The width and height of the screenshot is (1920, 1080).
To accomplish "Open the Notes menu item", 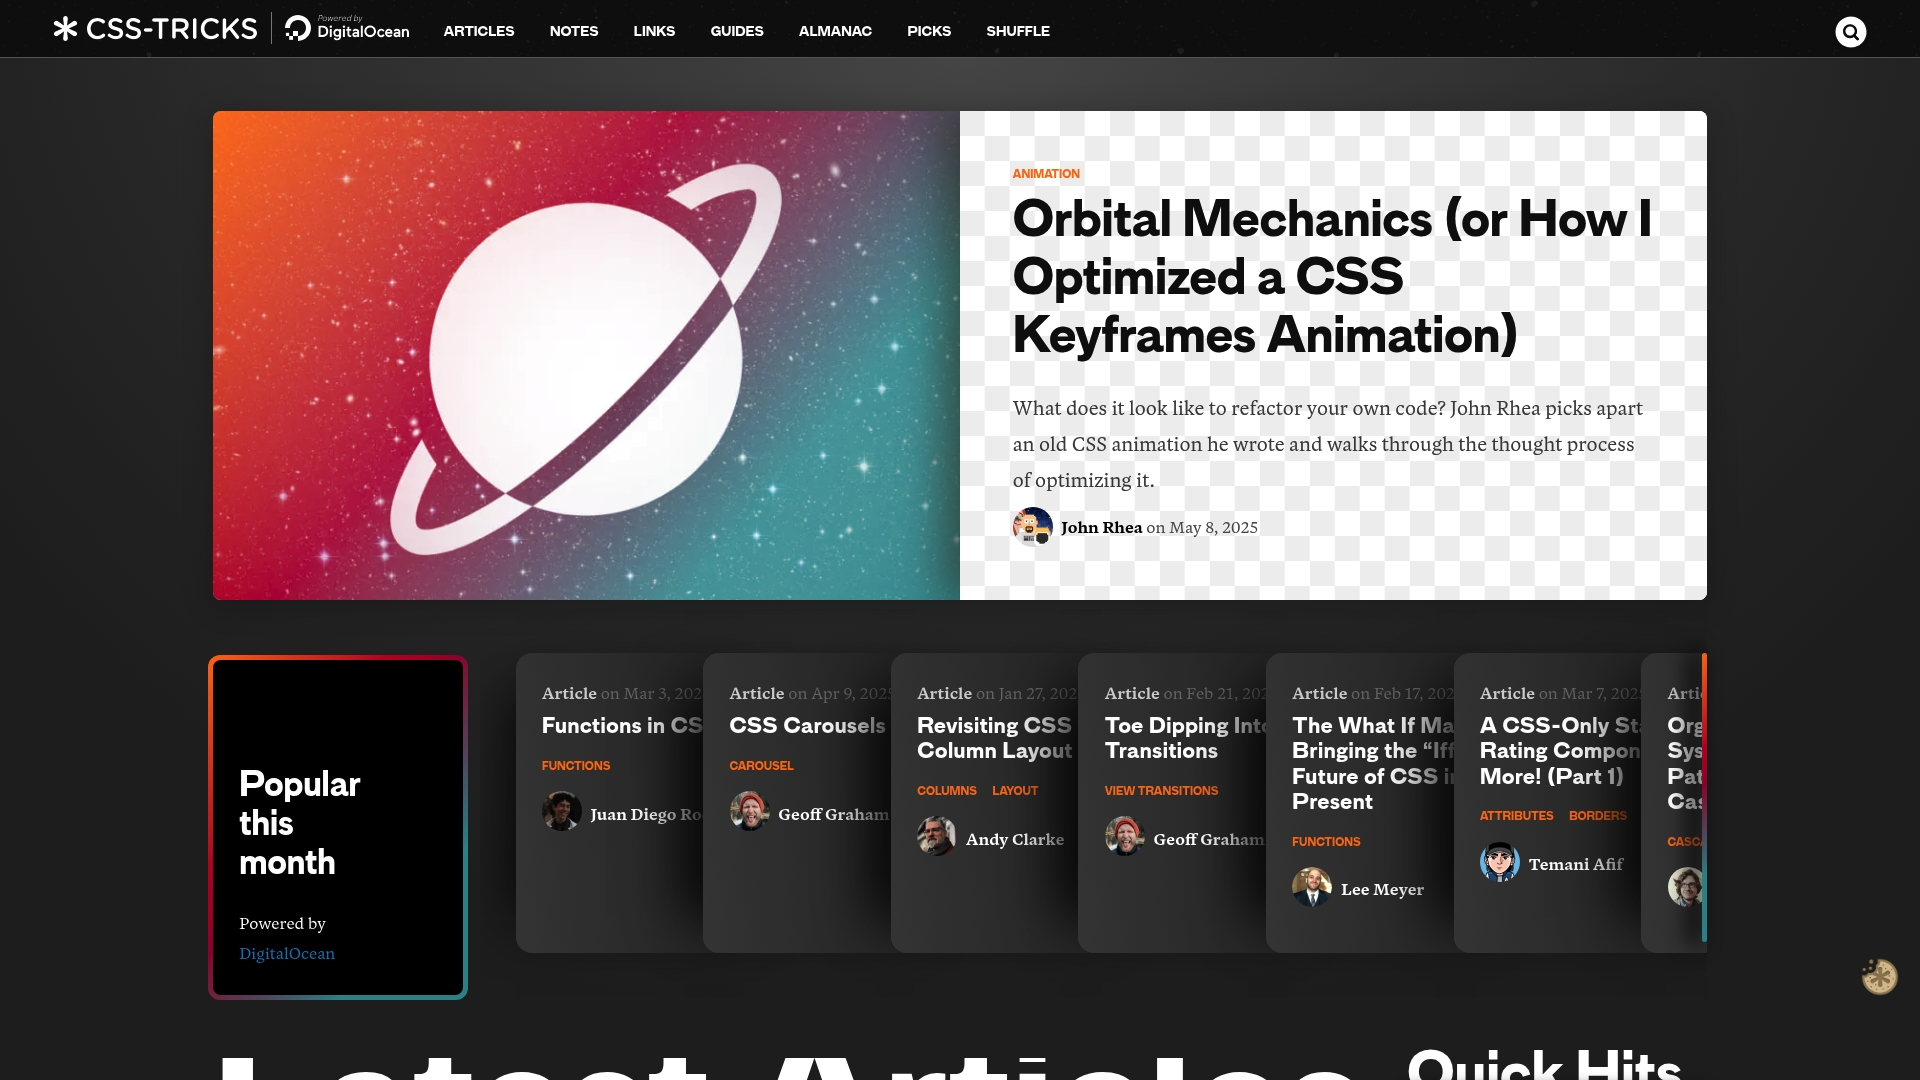I will pyautogui.click(x=574, y=31).
